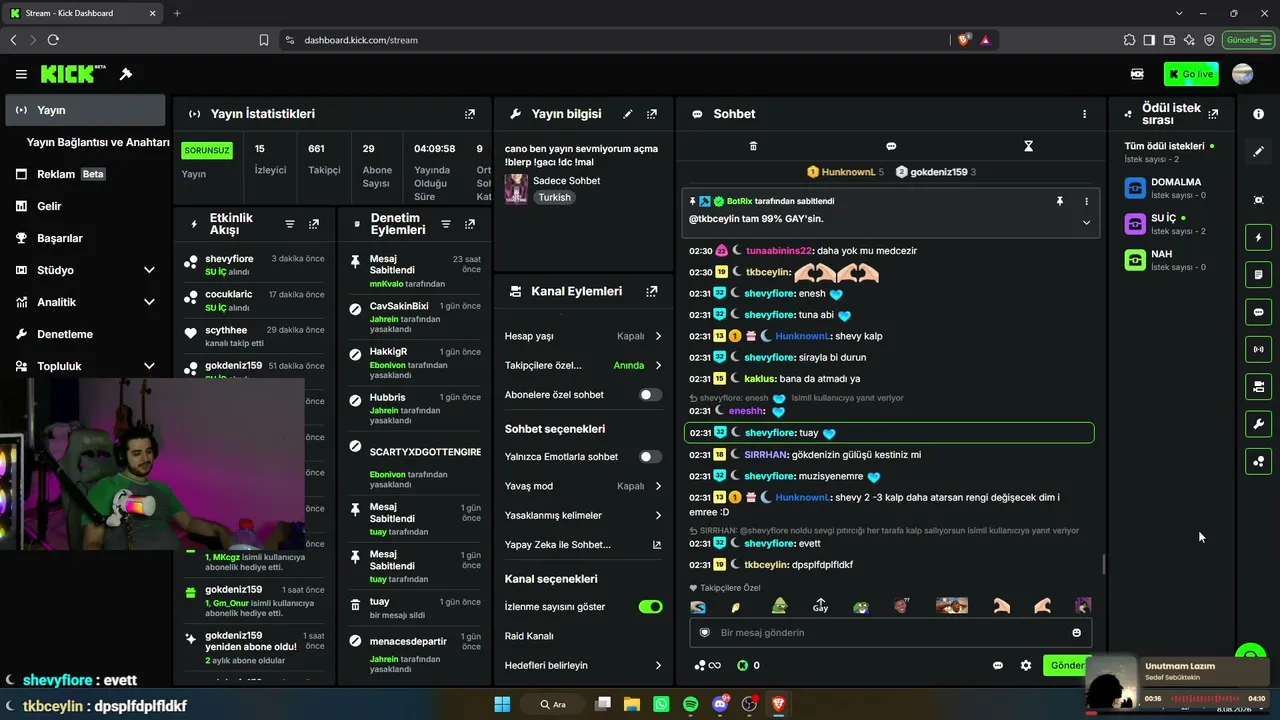Open the hamburger menu beside the Kick logo
Image resolution: width=1280 pixels, height=720 pixels.
21,74
